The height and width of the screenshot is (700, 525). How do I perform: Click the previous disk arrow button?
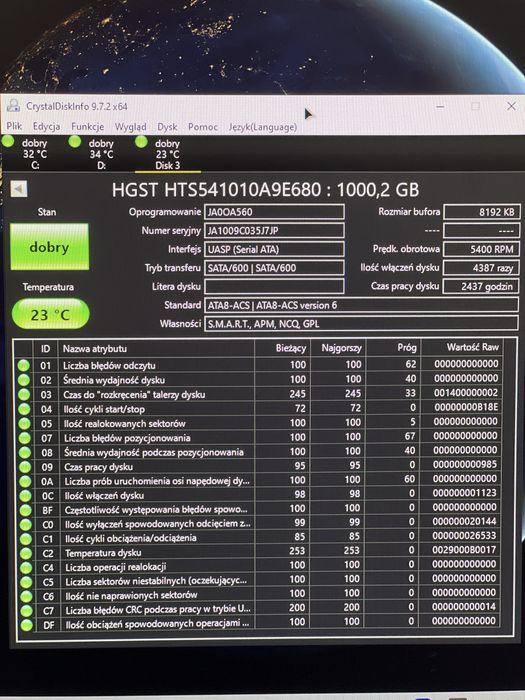tap(19, 189)
